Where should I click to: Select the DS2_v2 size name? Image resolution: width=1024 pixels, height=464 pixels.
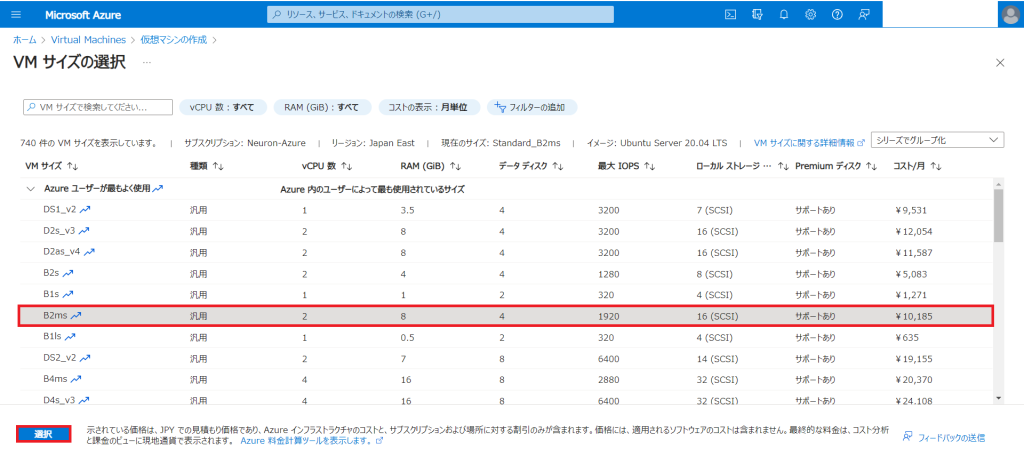[60, 357]
